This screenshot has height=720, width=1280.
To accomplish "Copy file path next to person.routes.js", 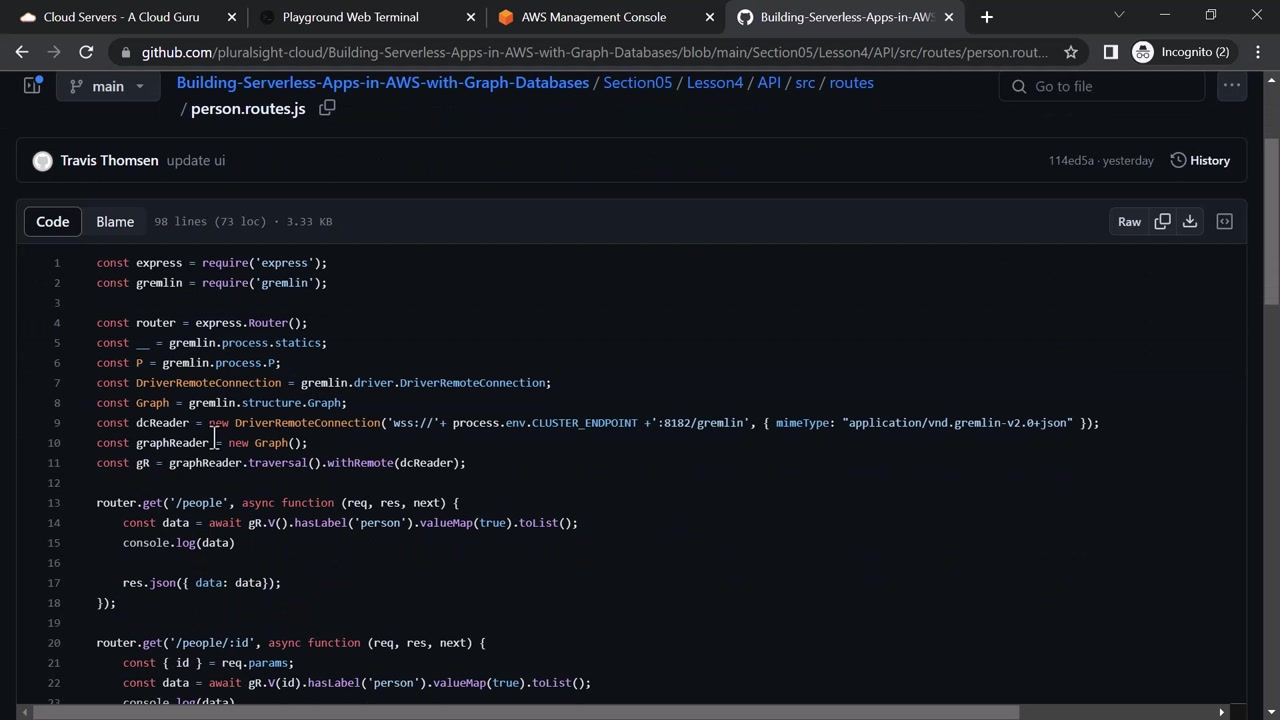I will click(x=327, y=108).
